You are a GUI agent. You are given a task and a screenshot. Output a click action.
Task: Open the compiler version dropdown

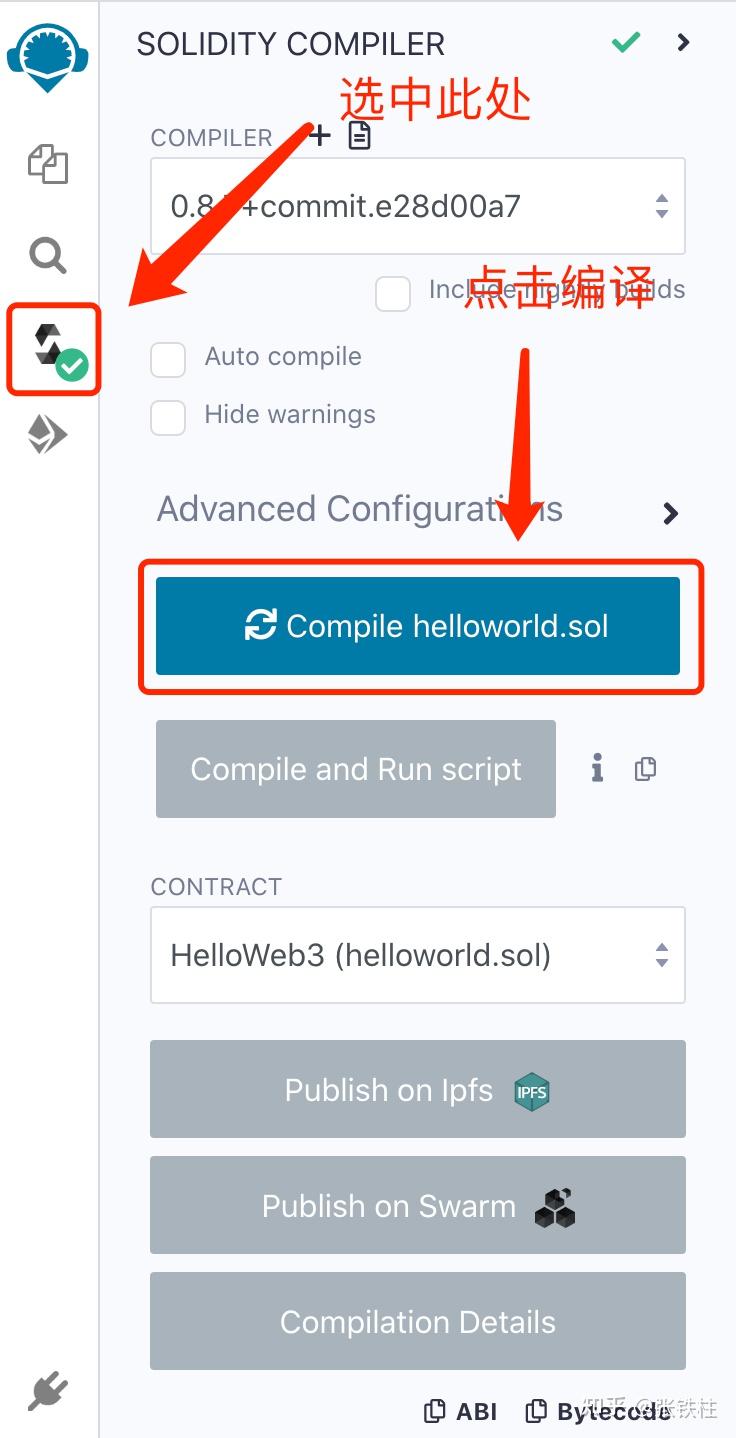pos(417,206)
